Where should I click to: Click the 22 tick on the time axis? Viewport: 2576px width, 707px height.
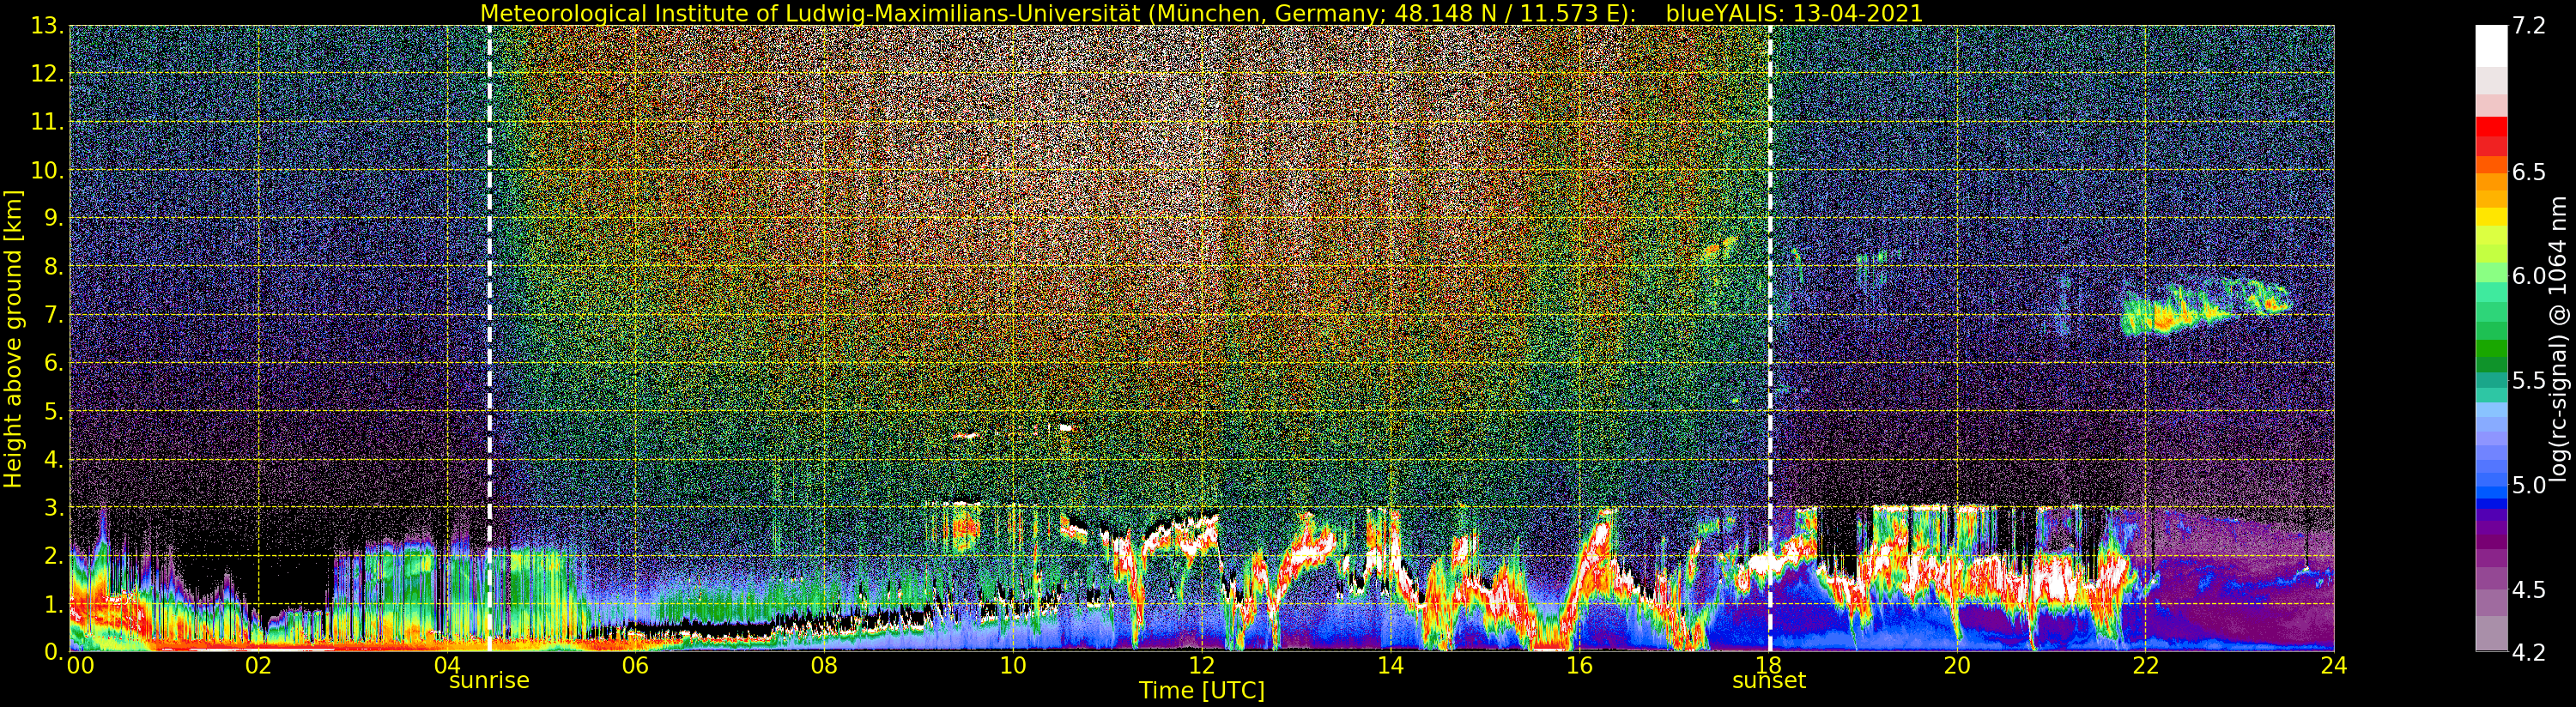click(x=2145, y=665)
